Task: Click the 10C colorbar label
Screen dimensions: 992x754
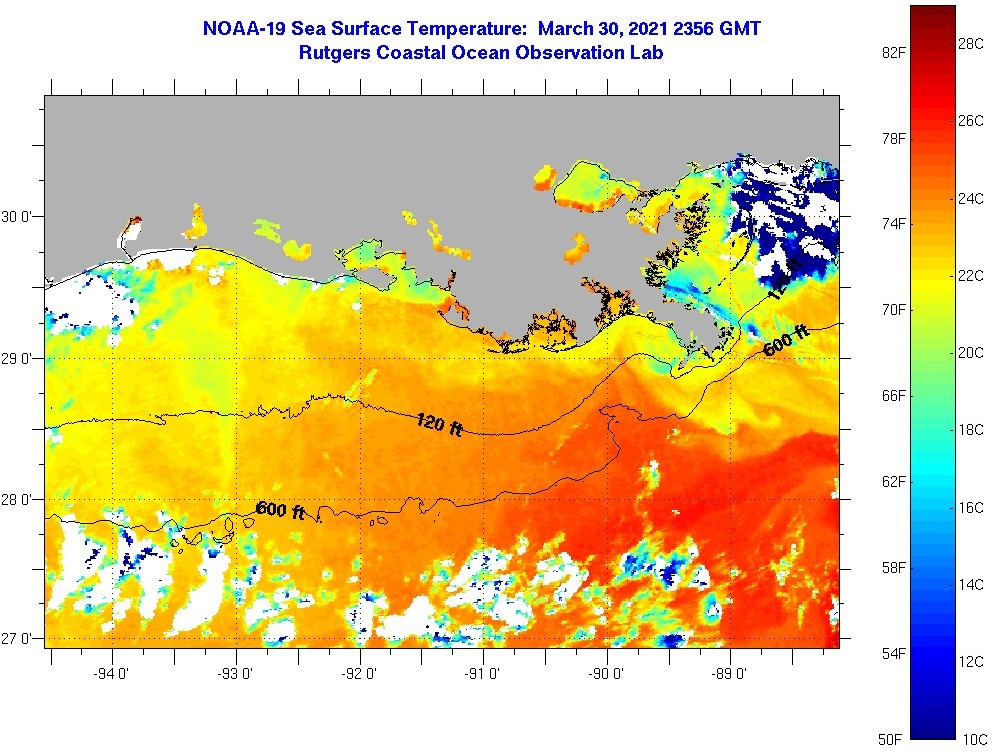Action: click(x=975, y=739)
